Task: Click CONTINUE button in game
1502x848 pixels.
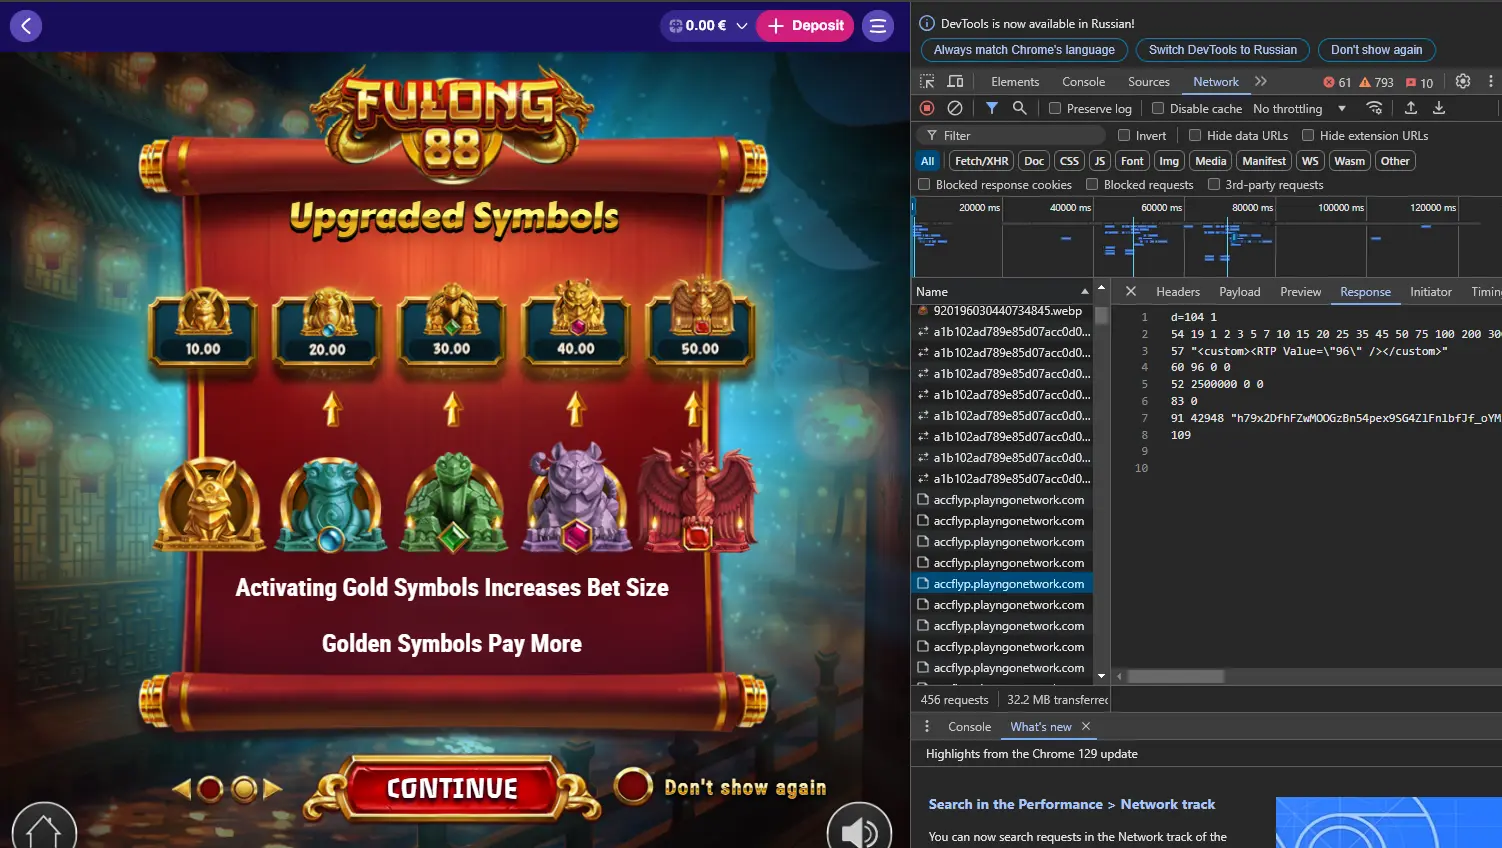Action: coord(452,789)
